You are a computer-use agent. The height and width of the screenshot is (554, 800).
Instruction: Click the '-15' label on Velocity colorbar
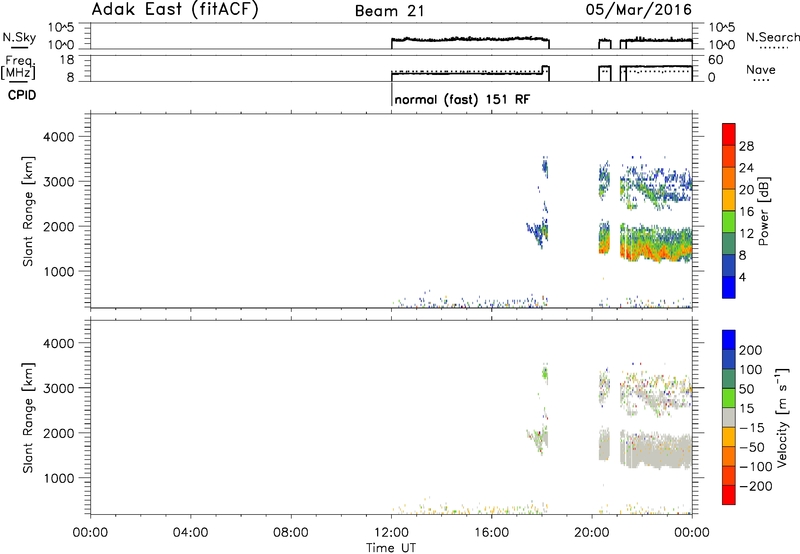[x=752, y=428]
